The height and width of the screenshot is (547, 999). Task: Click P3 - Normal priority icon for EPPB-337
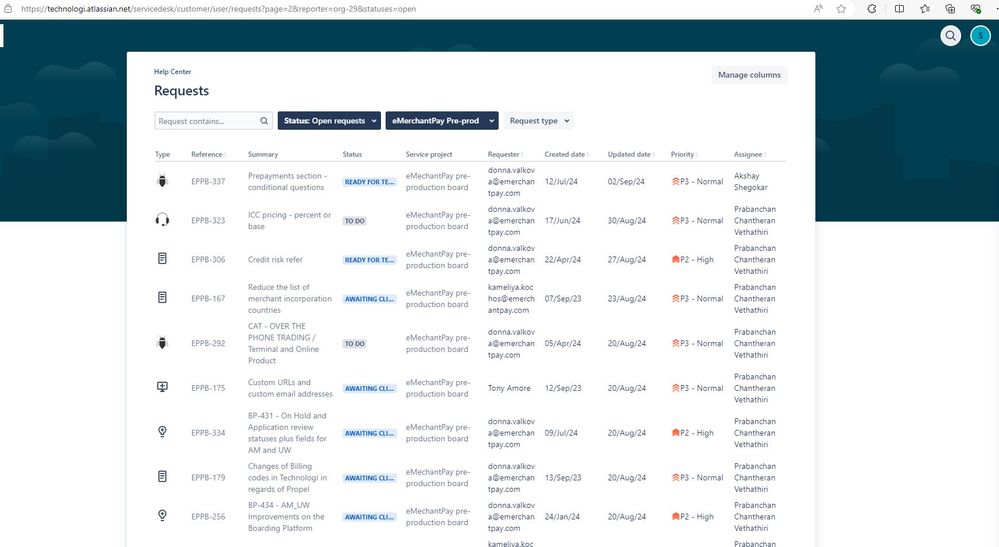675,181
